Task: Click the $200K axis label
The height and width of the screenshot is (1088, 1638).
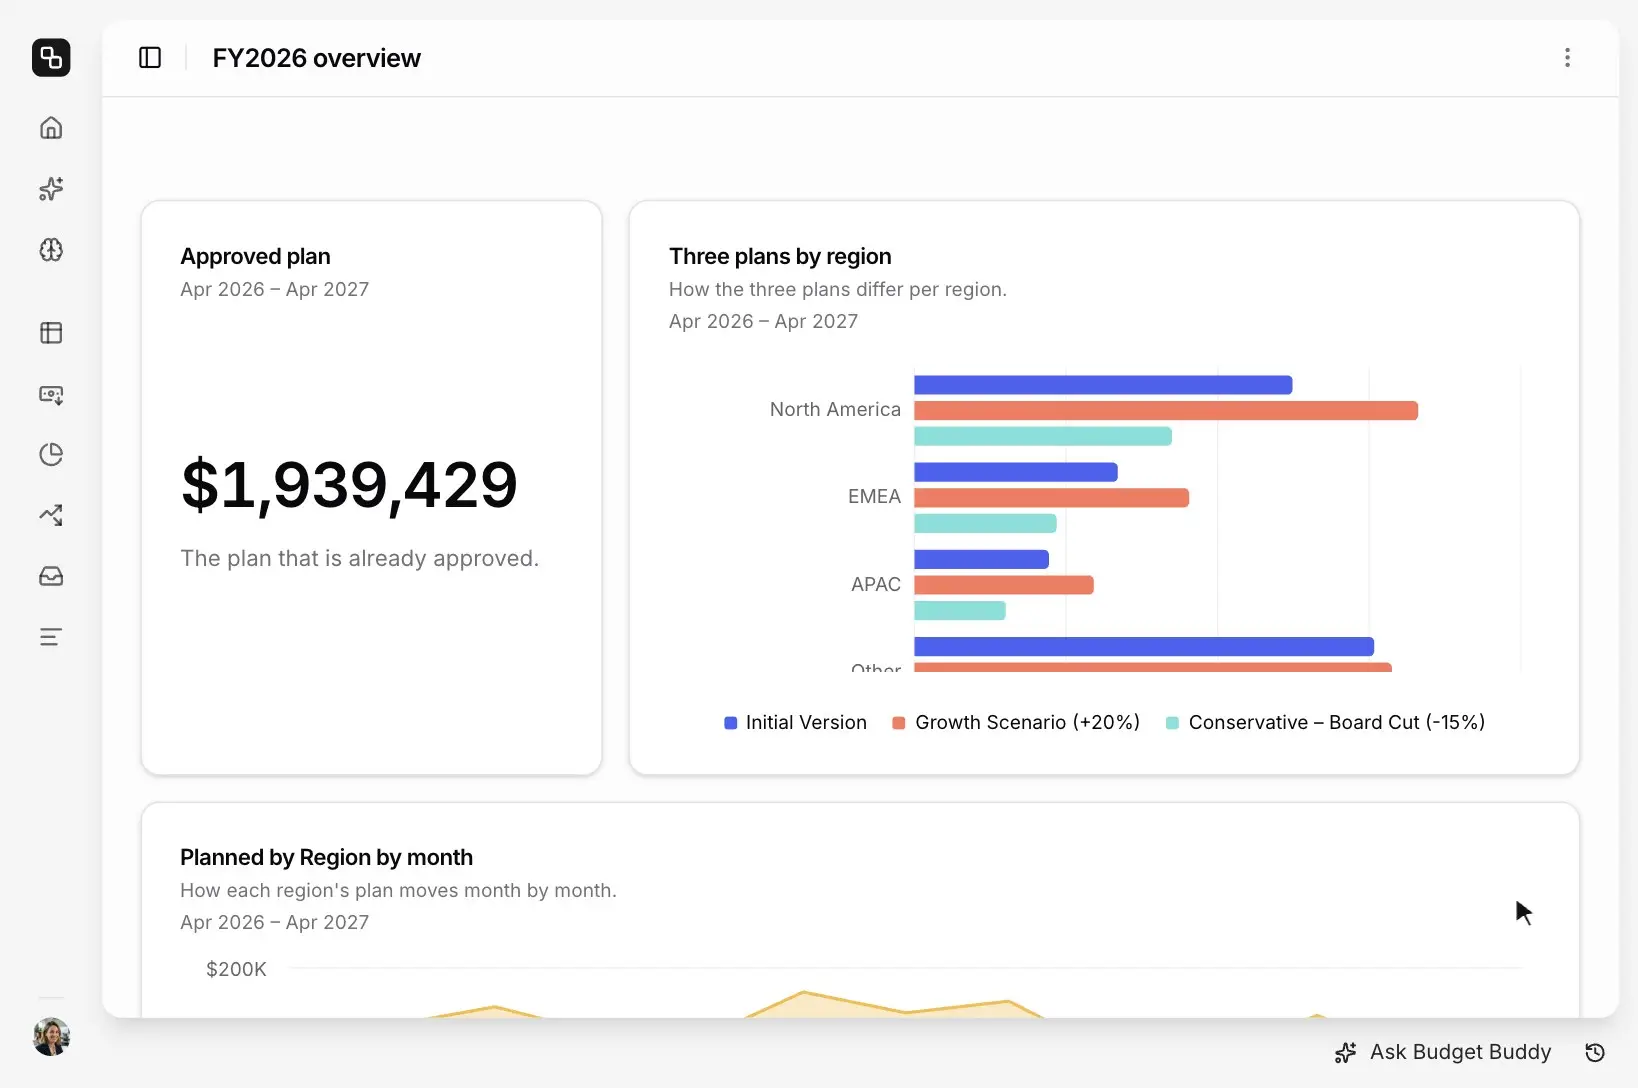Action: (x=236, y=969)
